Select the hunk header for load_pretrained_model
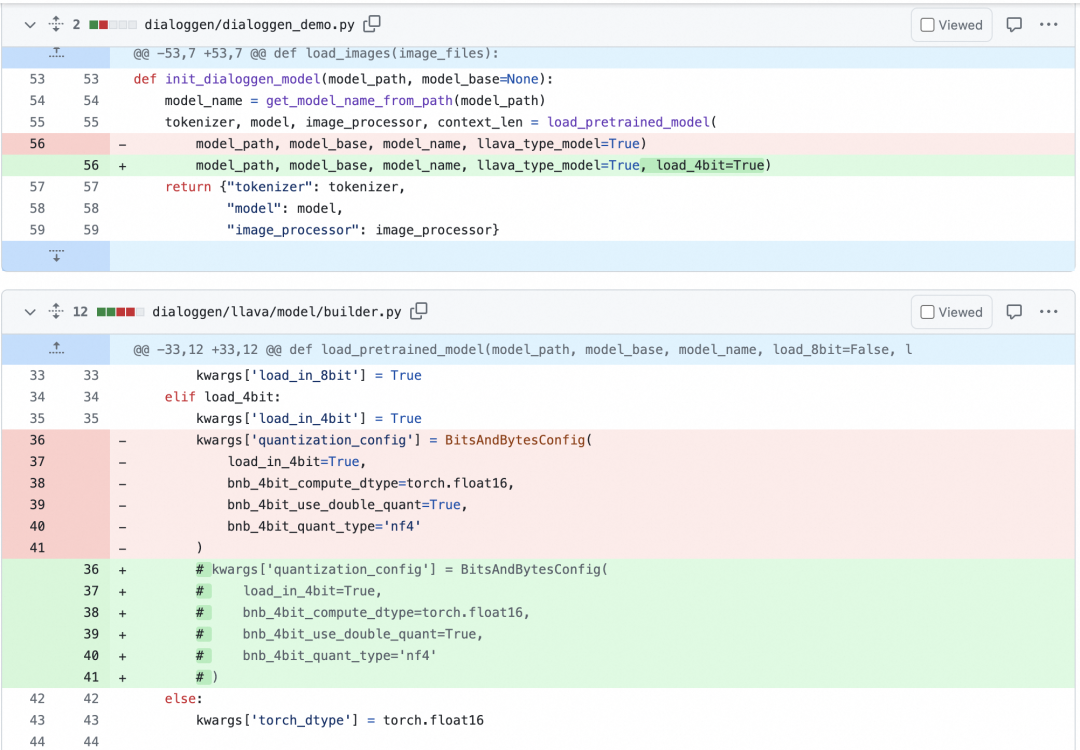This screenshot has width=1080, height=750. point(522,350)
